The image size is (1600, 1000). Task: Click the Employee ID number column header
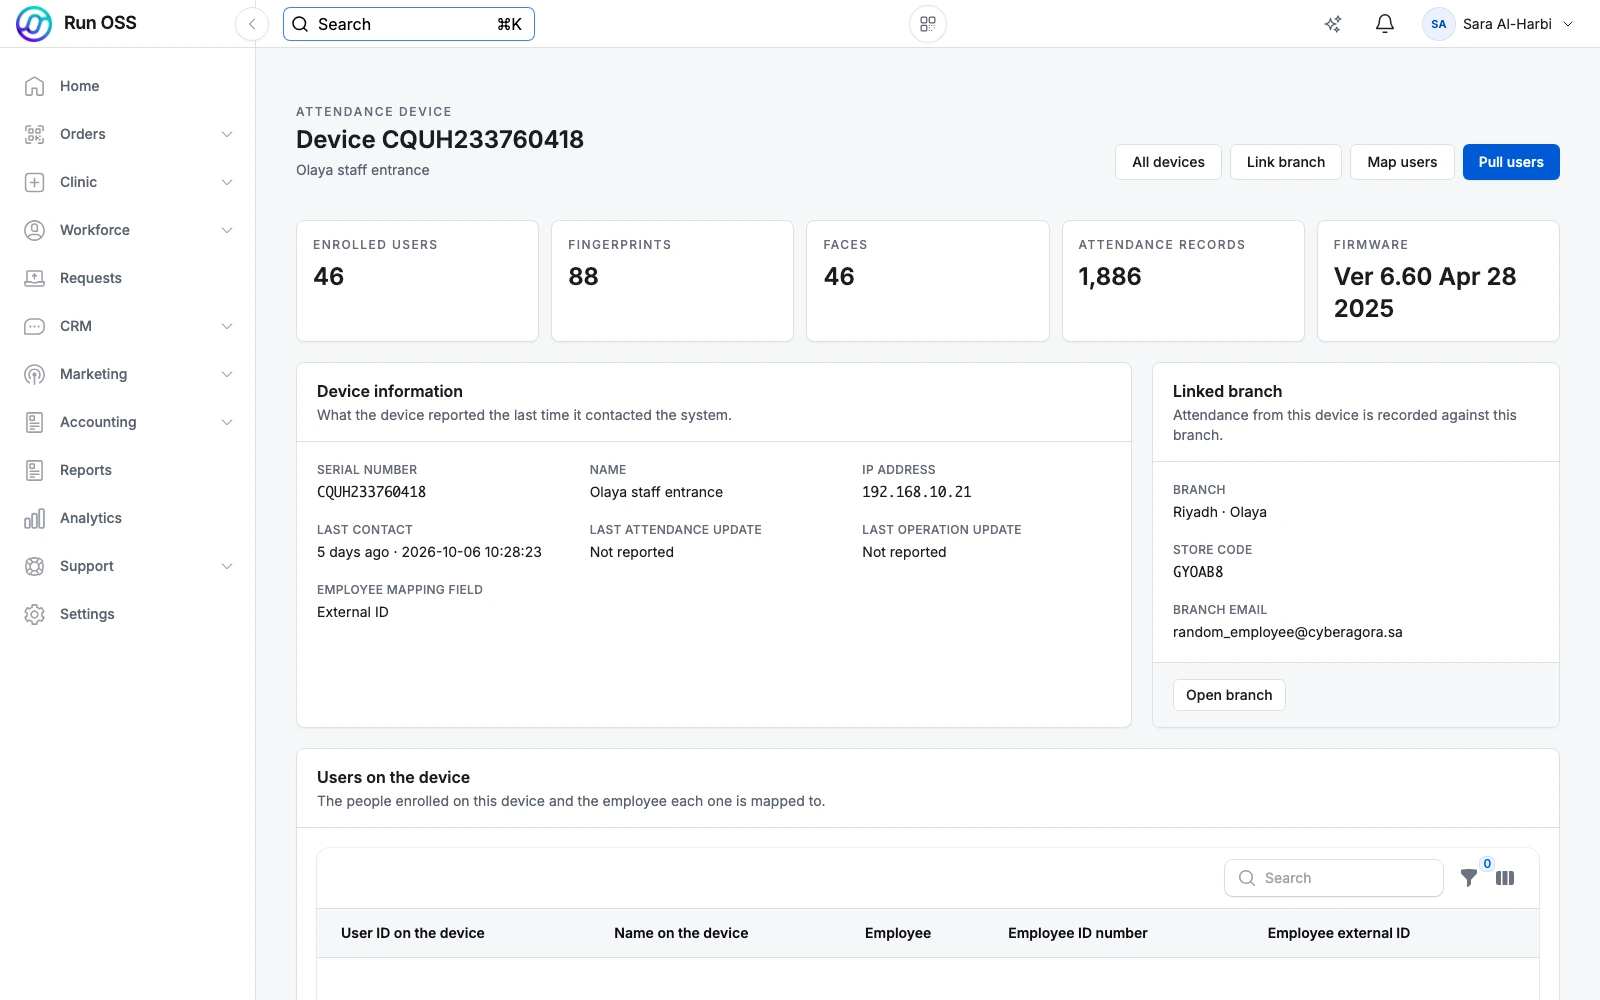tap(1078, 933)
